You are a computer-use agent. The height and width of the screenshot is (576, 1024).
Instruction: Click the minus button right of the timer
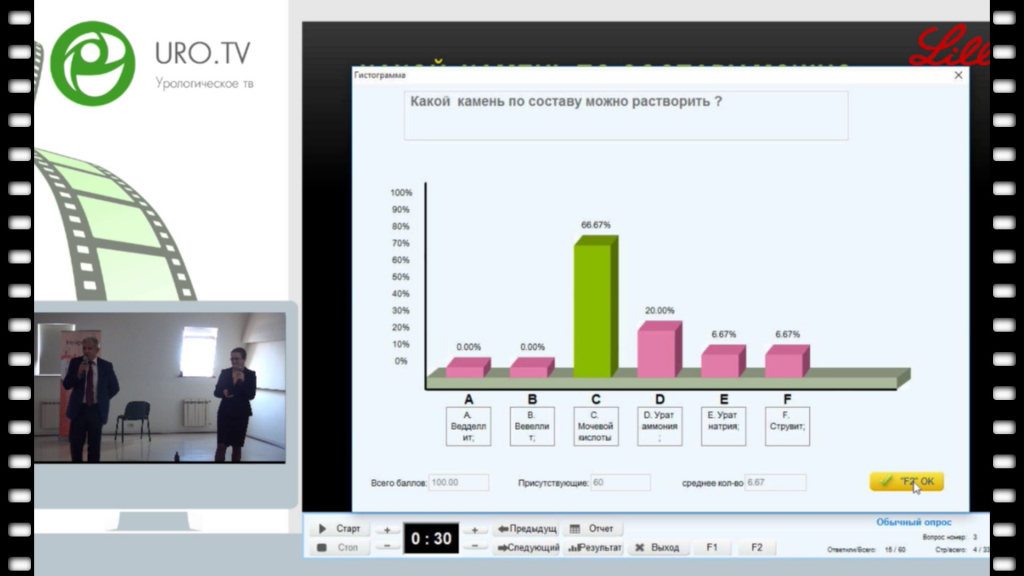475,547
